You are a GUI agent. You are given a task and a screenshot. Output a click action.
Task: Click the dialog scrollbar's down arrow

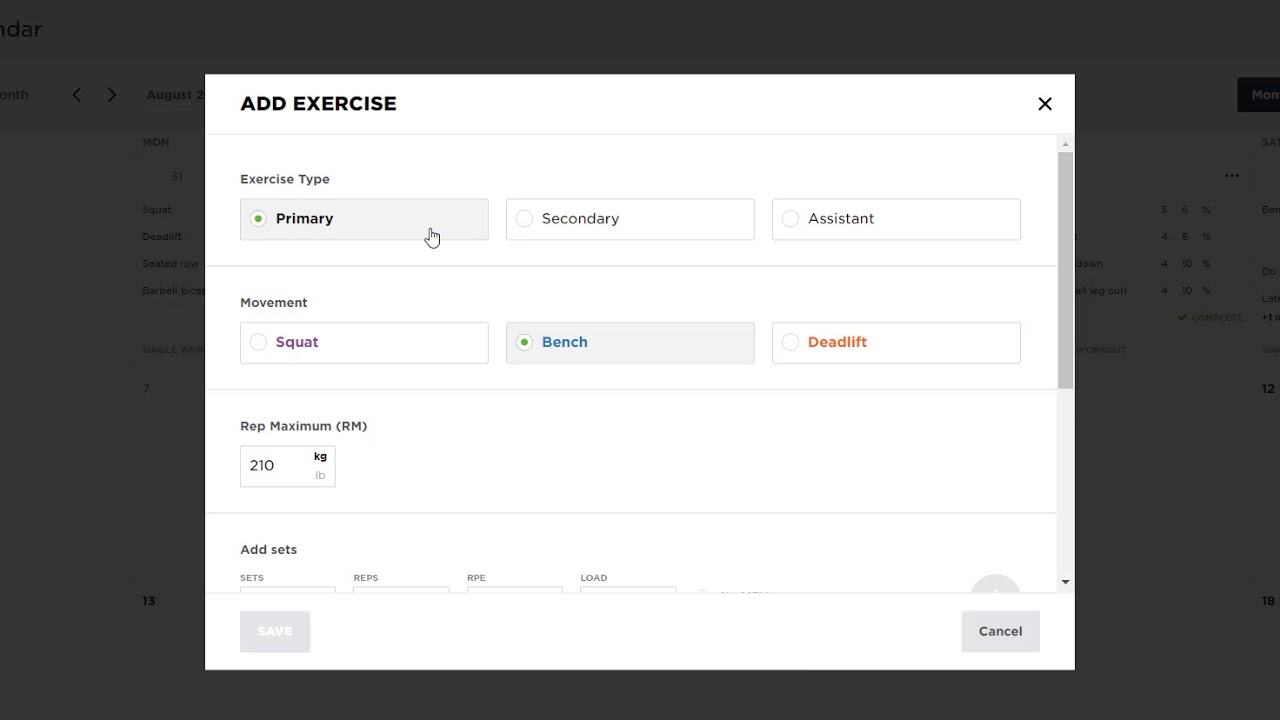[x=1065, y=581]
